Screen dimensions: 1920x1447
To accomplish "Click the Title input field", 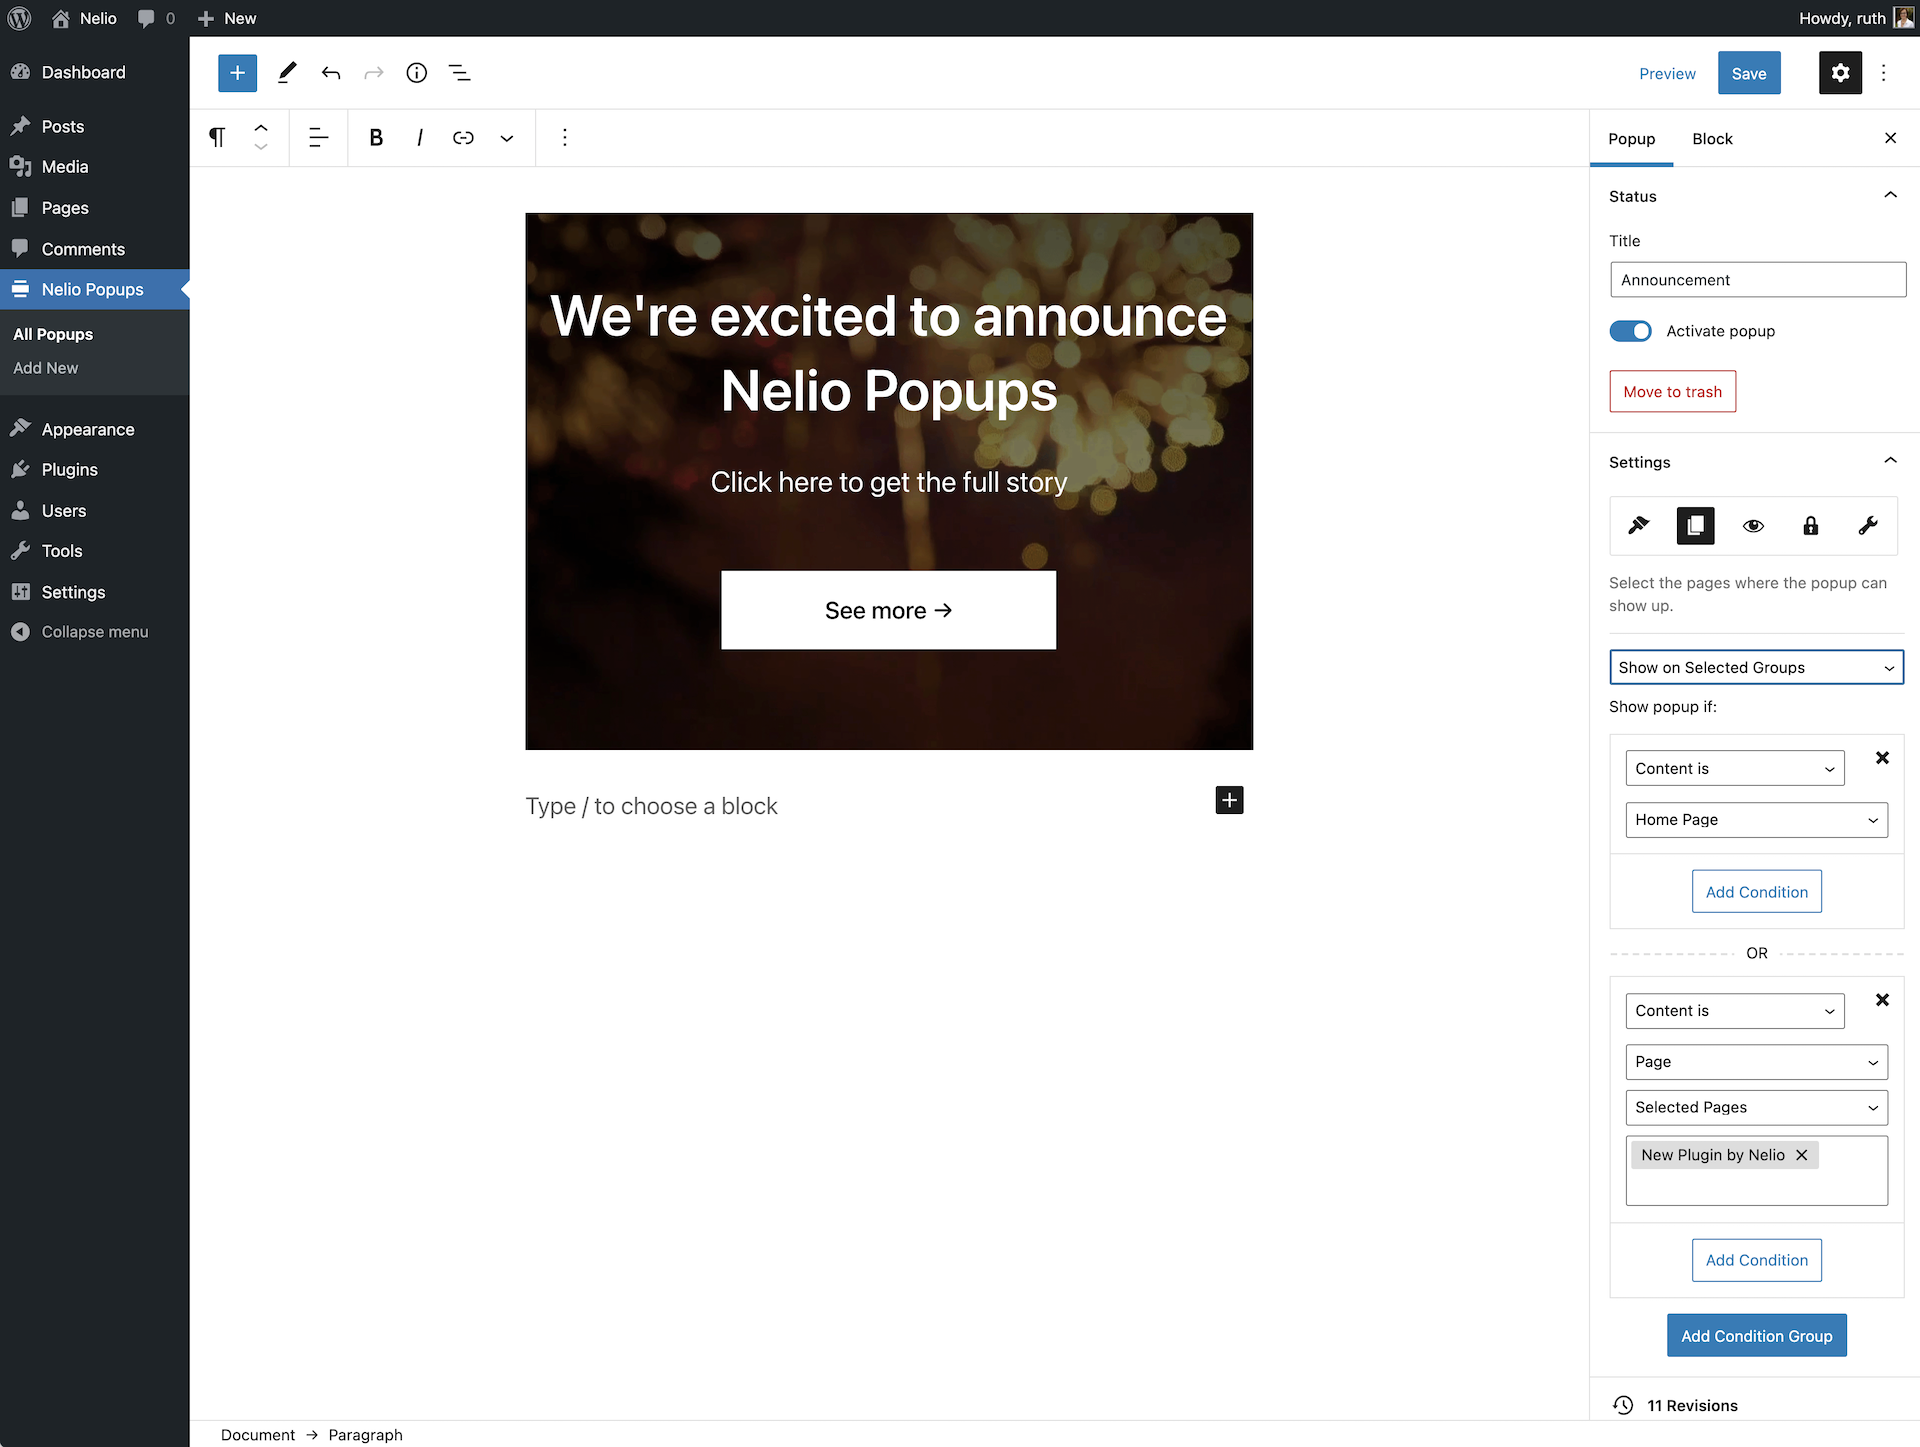I will pyautogui.click(x=1757, y=278).
